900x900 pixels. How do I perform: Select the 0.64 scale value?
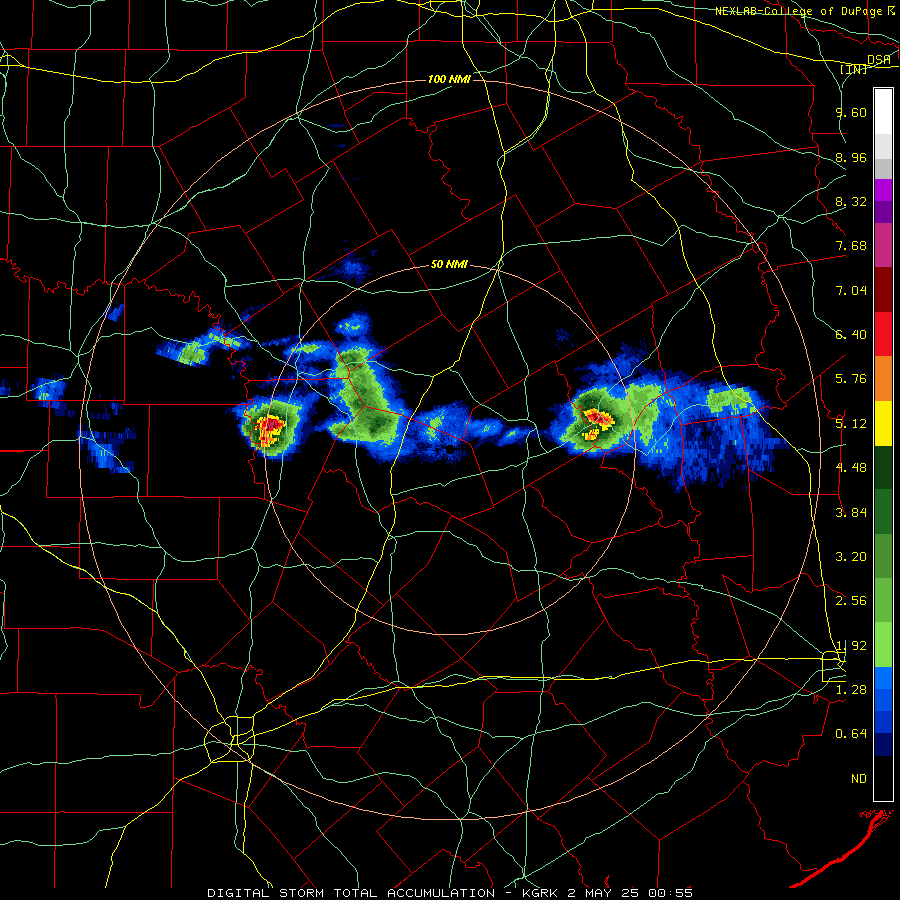[x=851, y=734]
